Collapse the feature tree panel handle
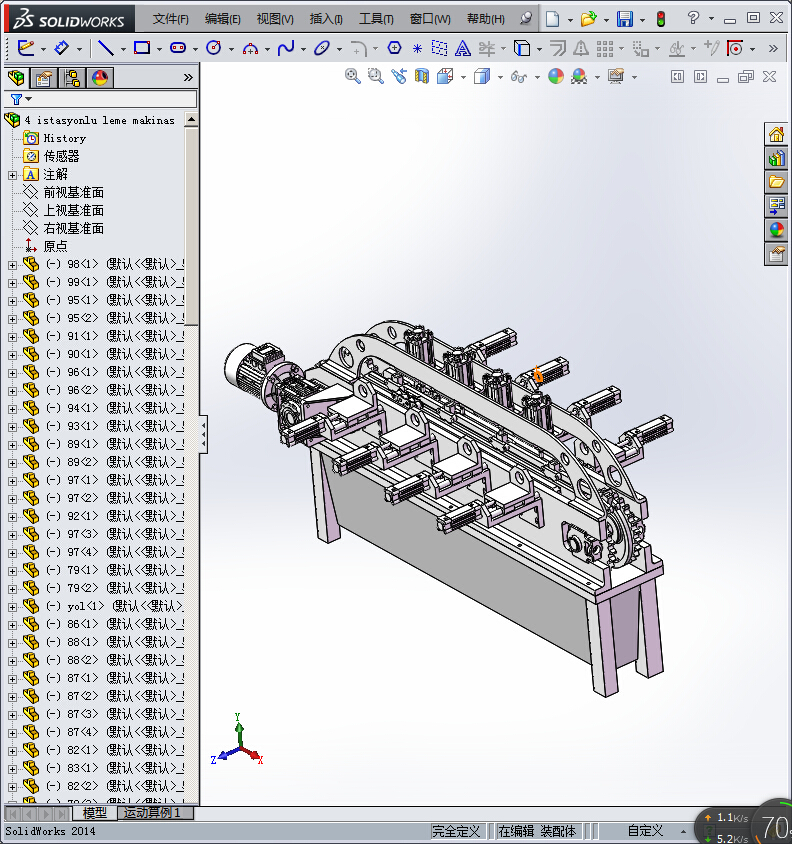792x844 pixels. pyautogui.click(x=204, y=432)
